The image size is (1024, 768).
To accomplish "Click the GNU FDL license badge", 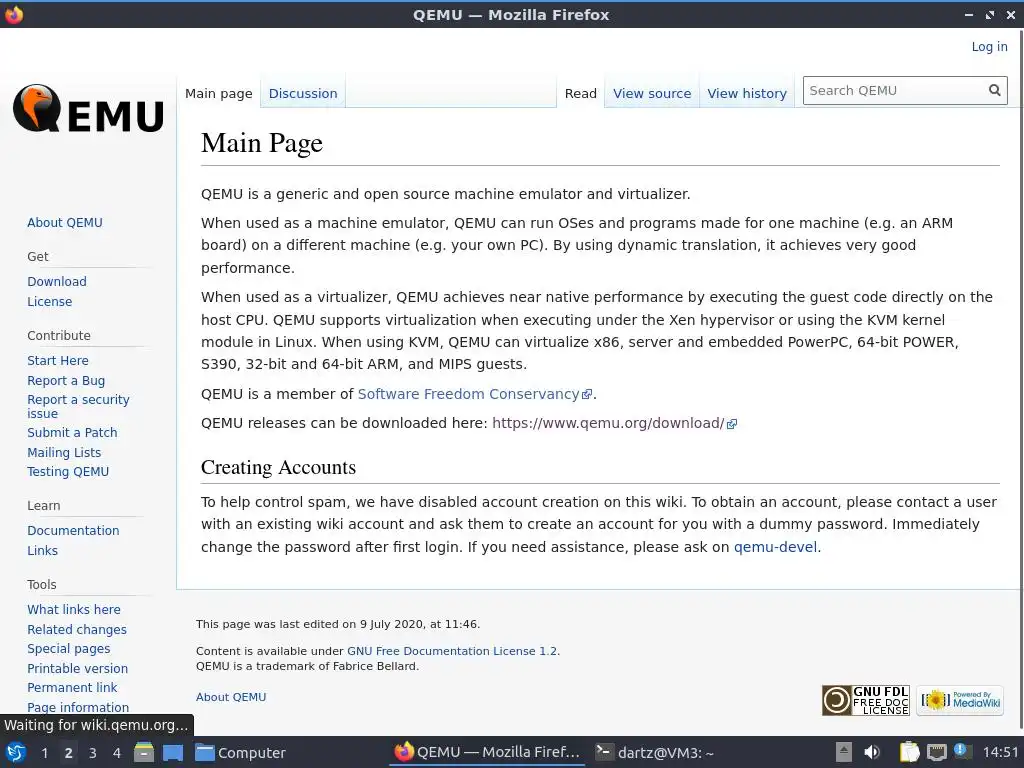I will [865, 701].
